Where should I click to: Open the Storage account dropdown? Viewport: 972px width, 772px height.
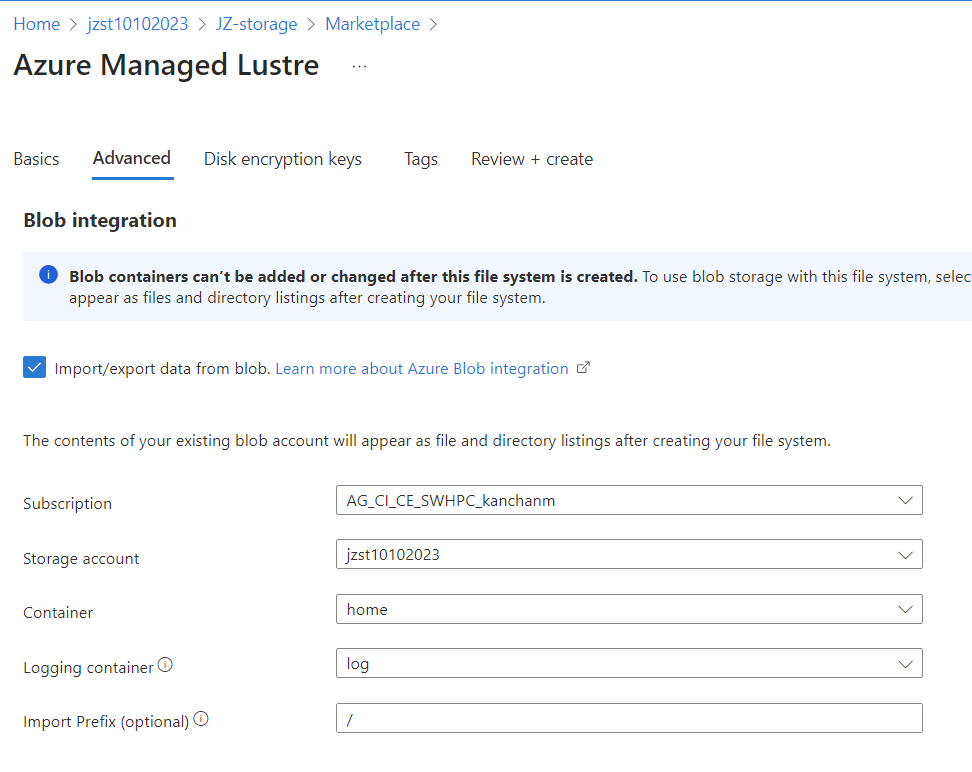point(629,554)
